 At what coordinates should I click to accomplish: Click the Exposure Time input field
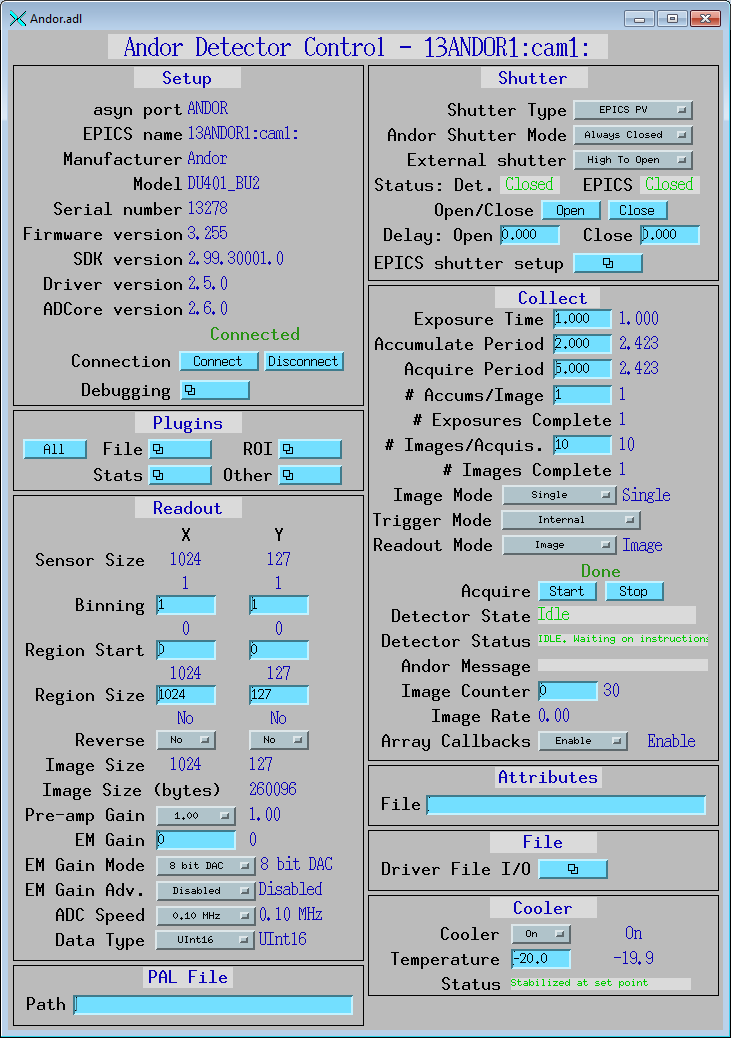(x=583, y=318)
